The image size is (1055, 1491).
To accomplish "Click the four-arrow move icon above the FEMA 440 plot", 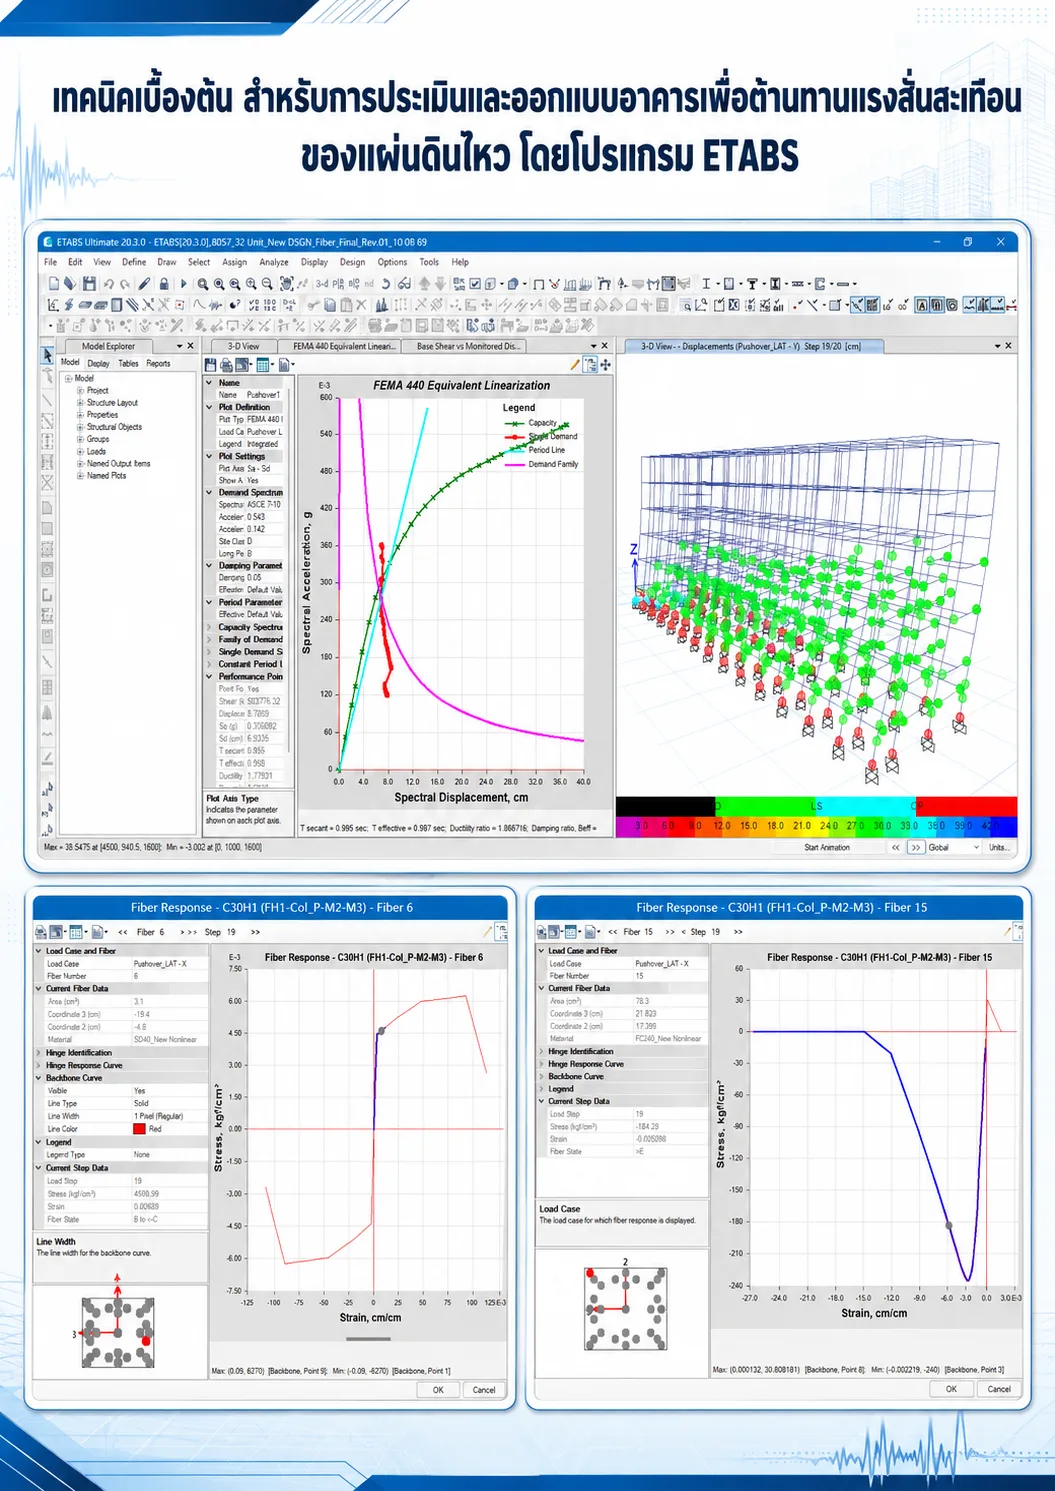I will (606, 365).
